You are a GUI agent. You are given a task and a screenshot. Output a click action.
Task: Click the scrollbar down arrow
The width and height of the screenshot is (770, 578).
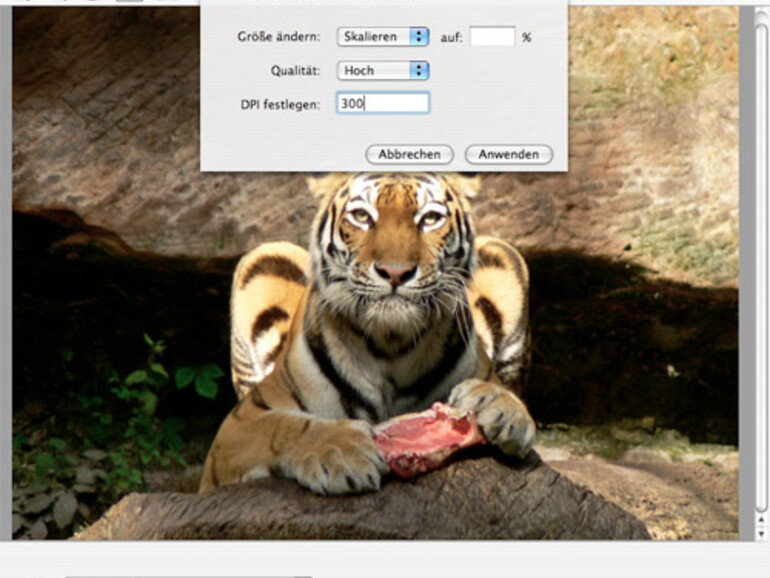(x=762, y=533)
